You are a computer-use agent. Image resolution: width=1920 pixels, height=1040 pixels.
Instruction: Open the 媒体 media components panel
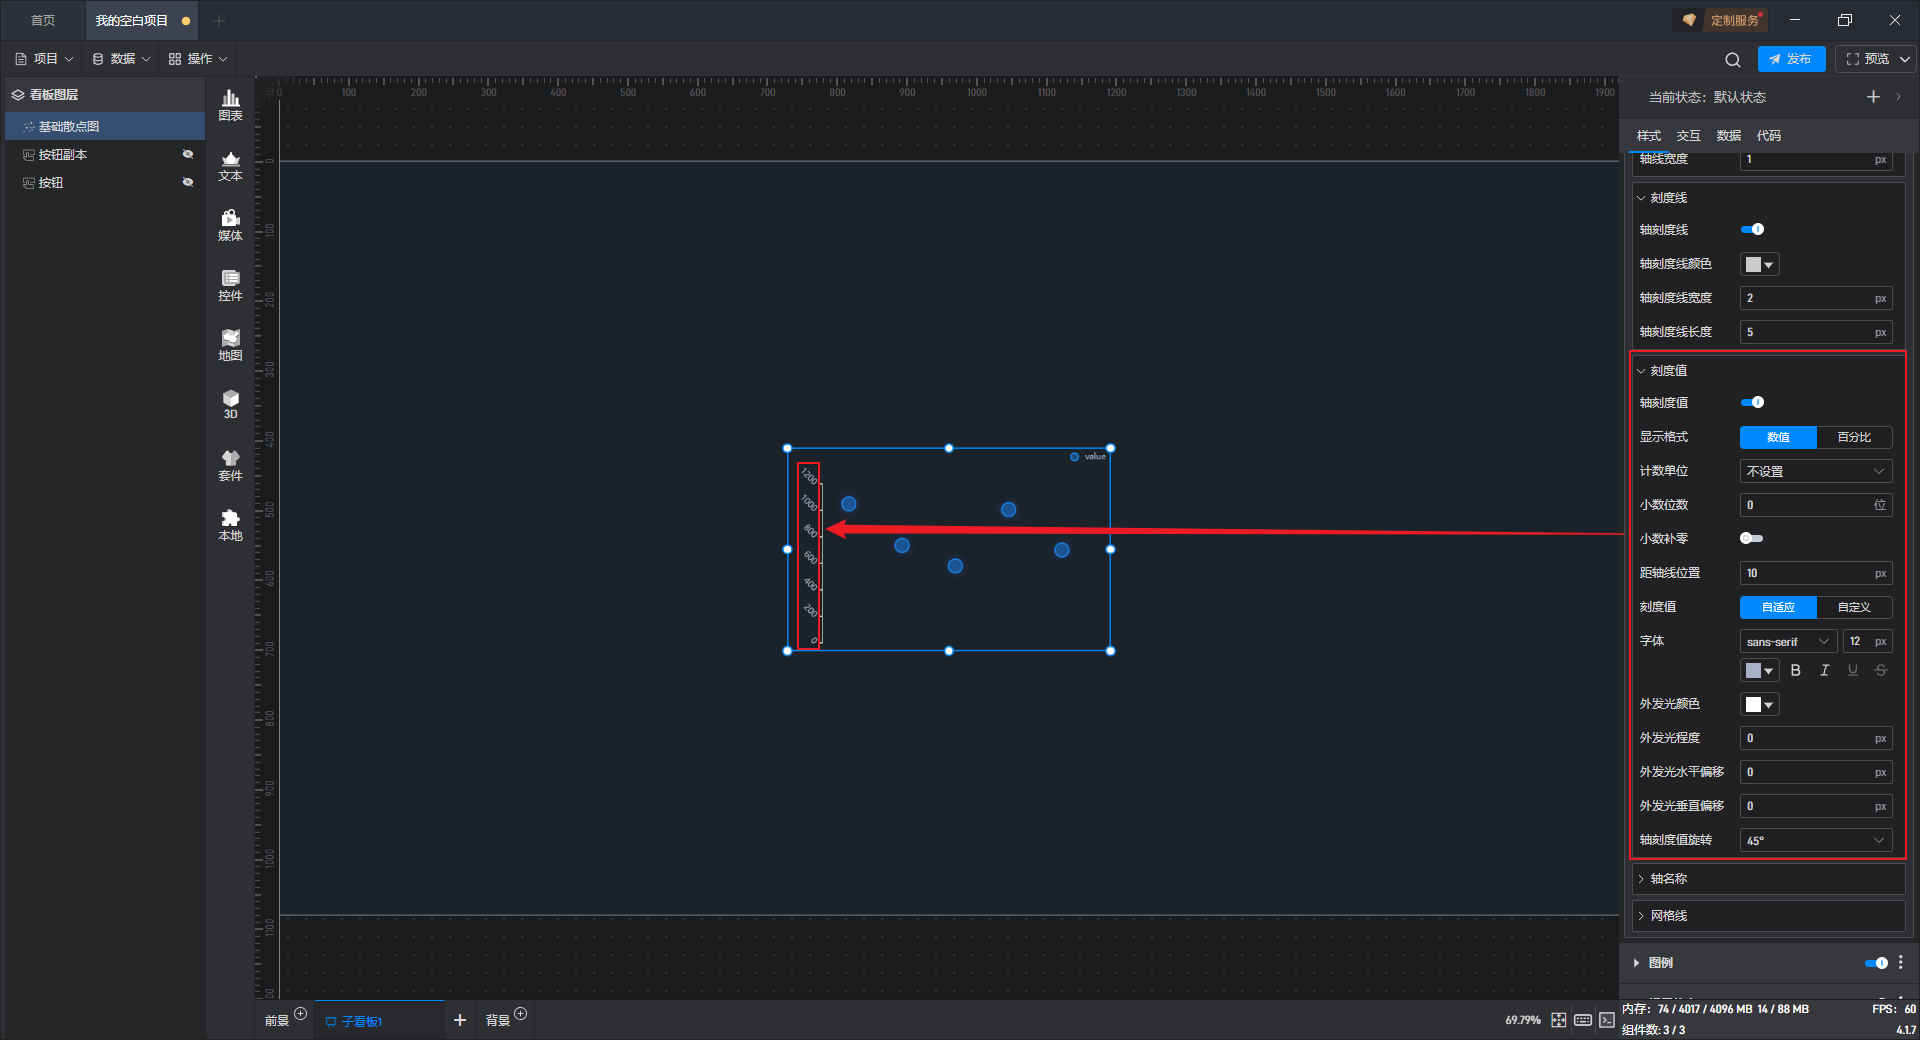[230, 225]
